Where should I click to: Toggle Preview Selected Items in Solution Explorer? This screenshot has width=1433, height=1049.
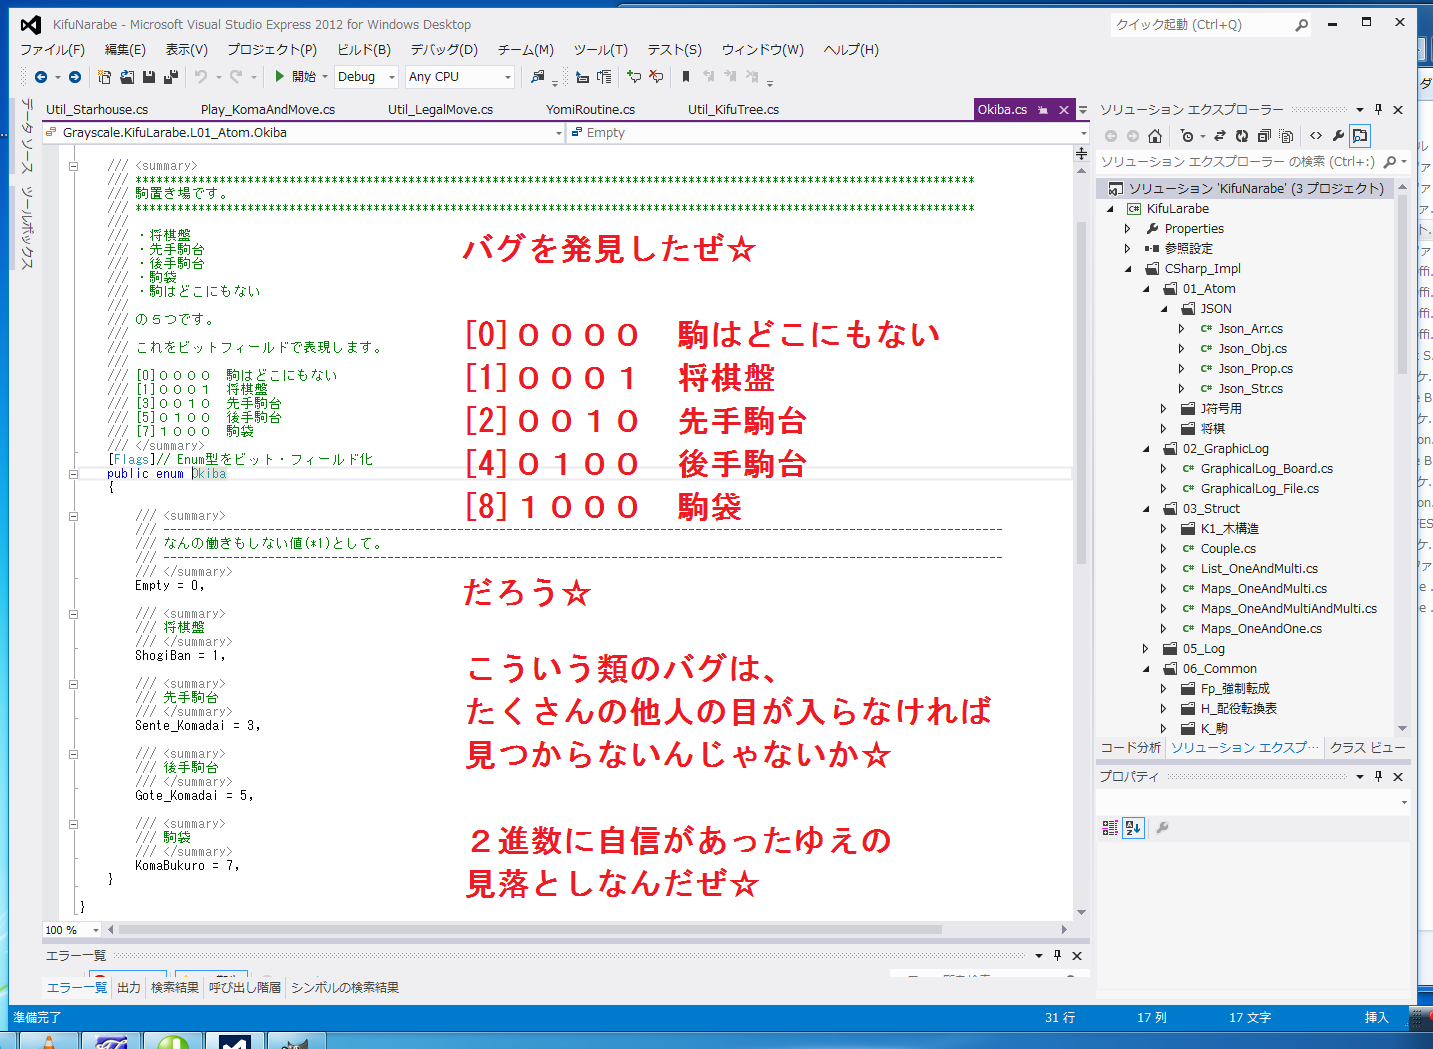pos(1360,136)
